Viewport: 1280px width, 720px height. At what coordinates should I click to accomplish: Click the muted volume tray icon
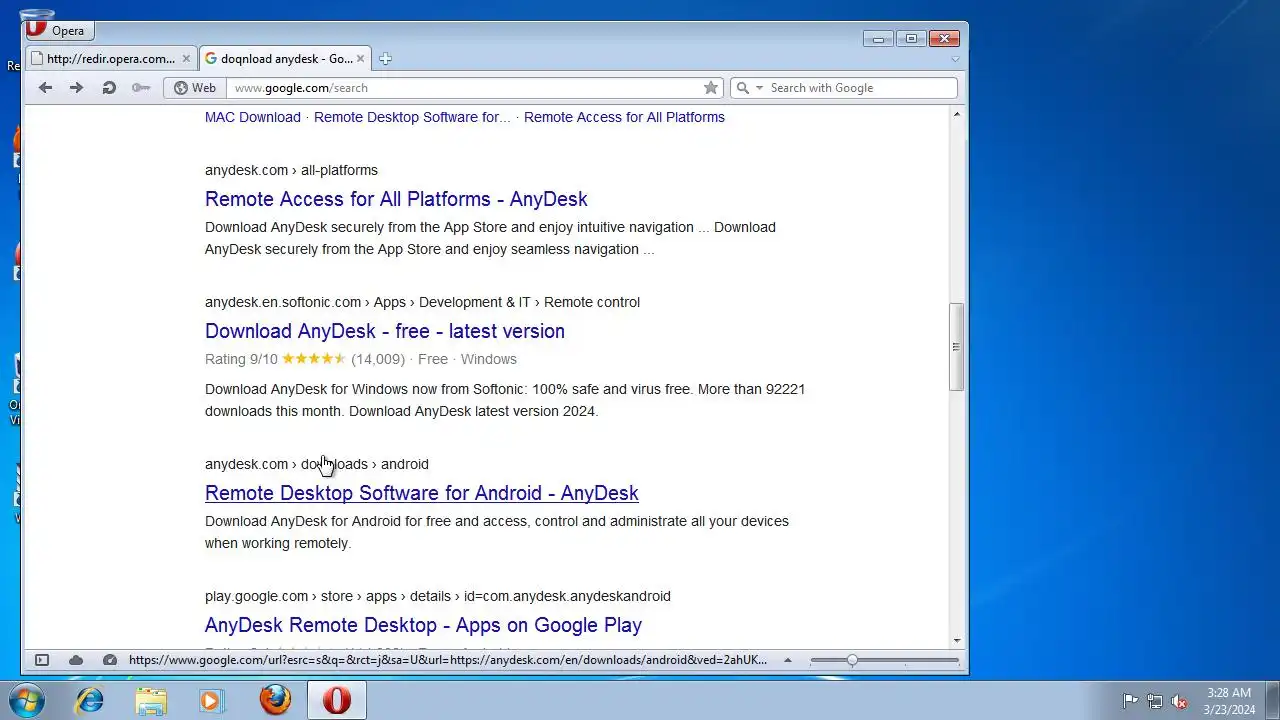1179,701
